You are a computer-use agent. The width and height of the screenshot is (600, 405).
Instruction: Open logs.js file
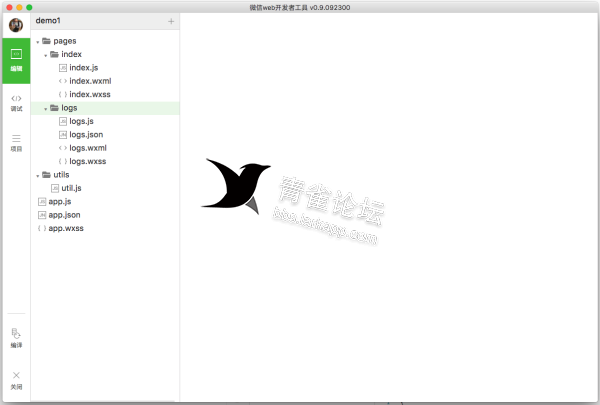click(81, 121)
